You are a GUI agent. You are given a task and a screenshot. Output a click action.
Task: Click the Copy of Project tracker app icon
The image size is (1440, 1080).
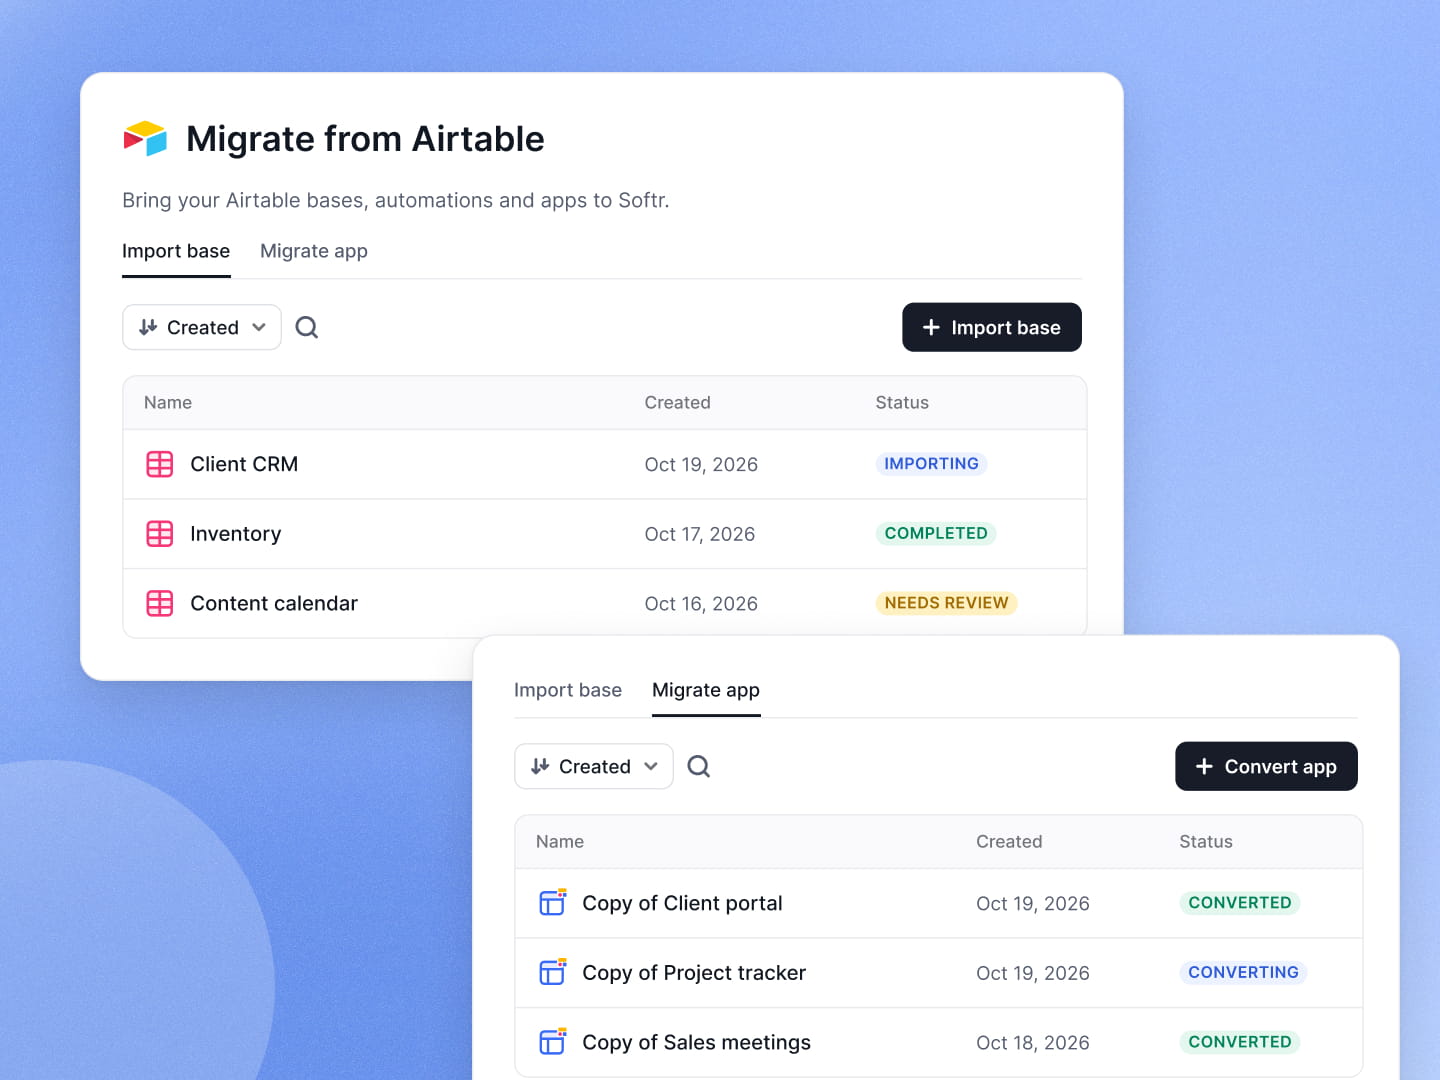coord(553,972)
